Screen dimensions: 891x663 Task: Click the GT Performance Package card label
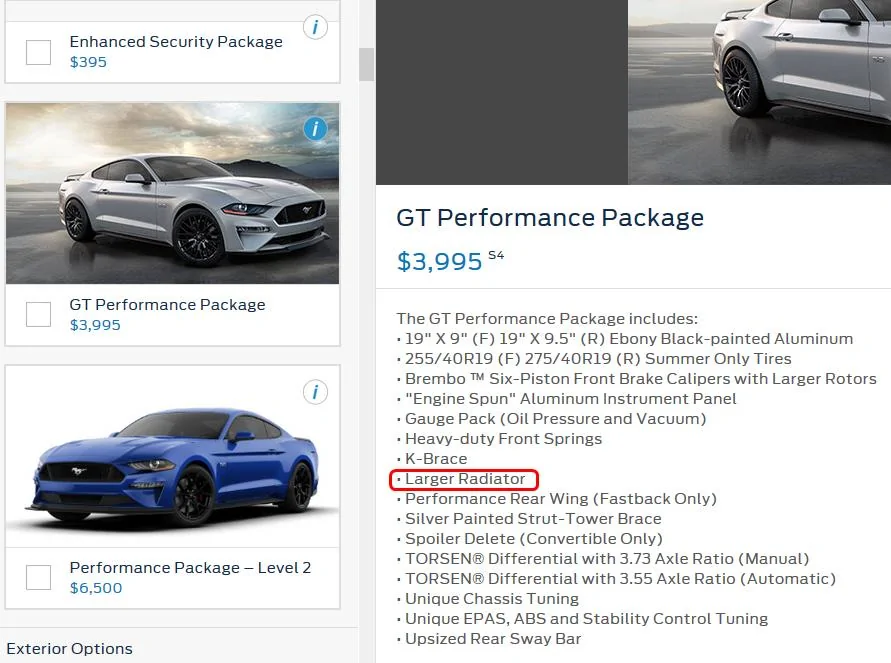click(167, 305)
